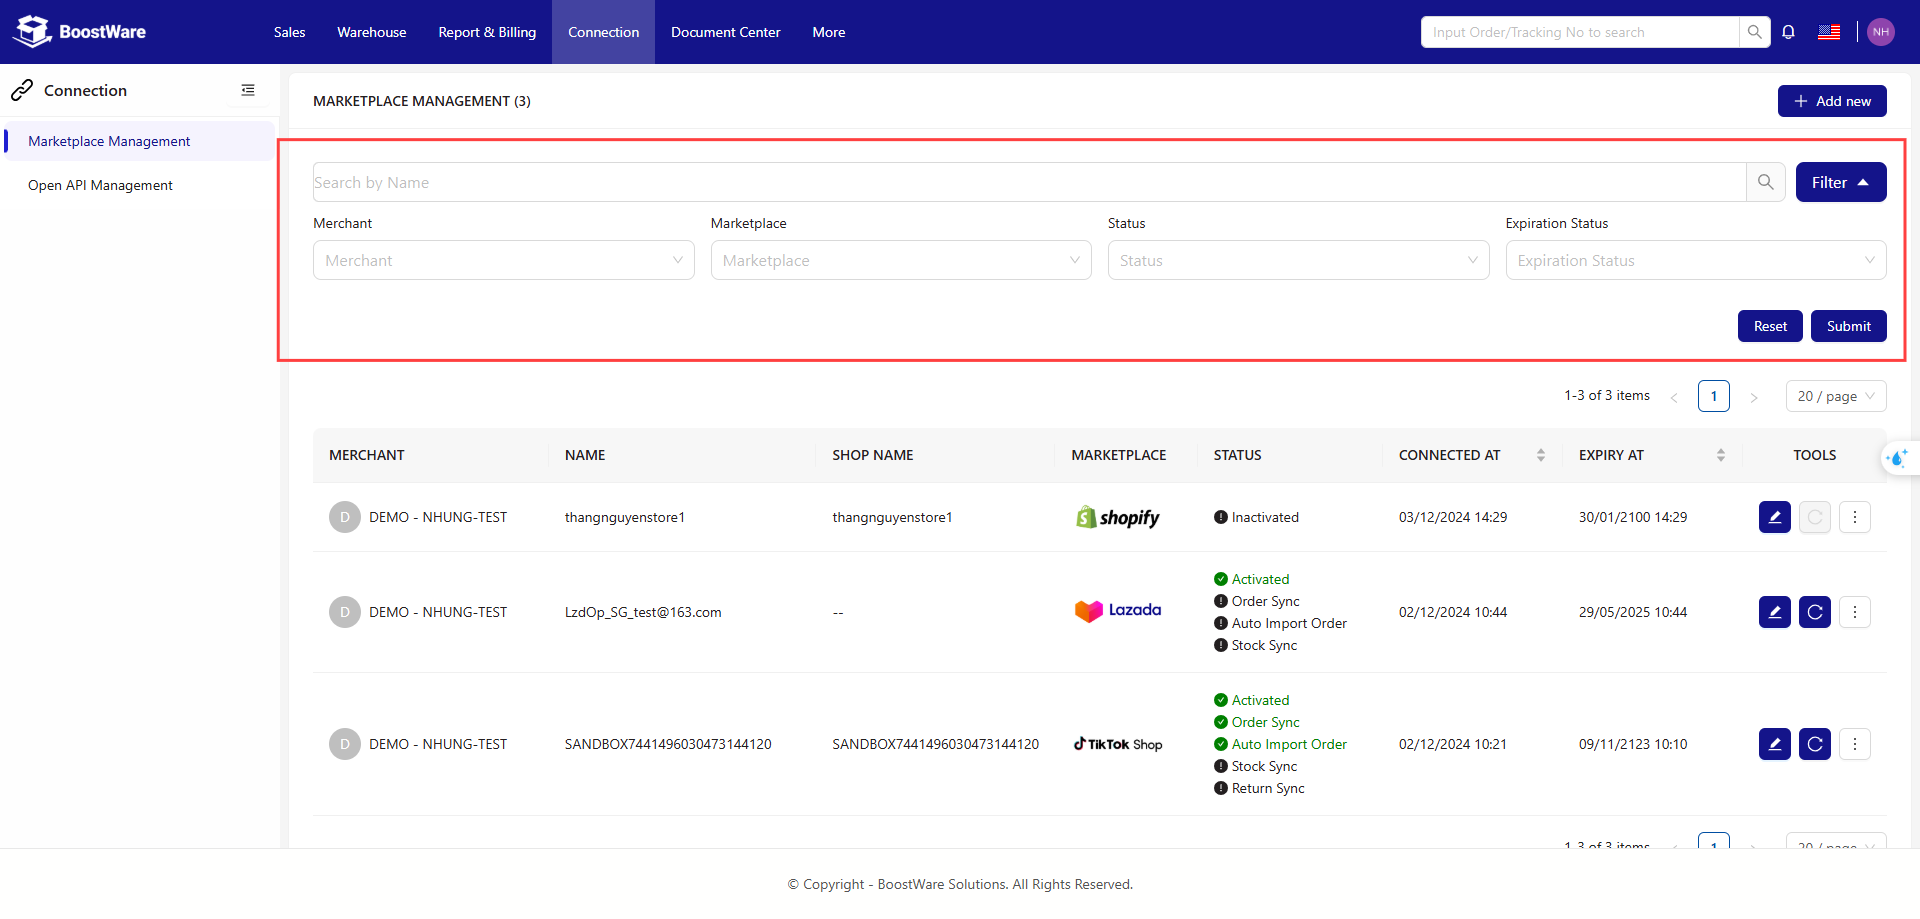Change the 20 / page size selector
Image resolution: width=1920 pixels, height=919 pixels.
(1835, 396)
